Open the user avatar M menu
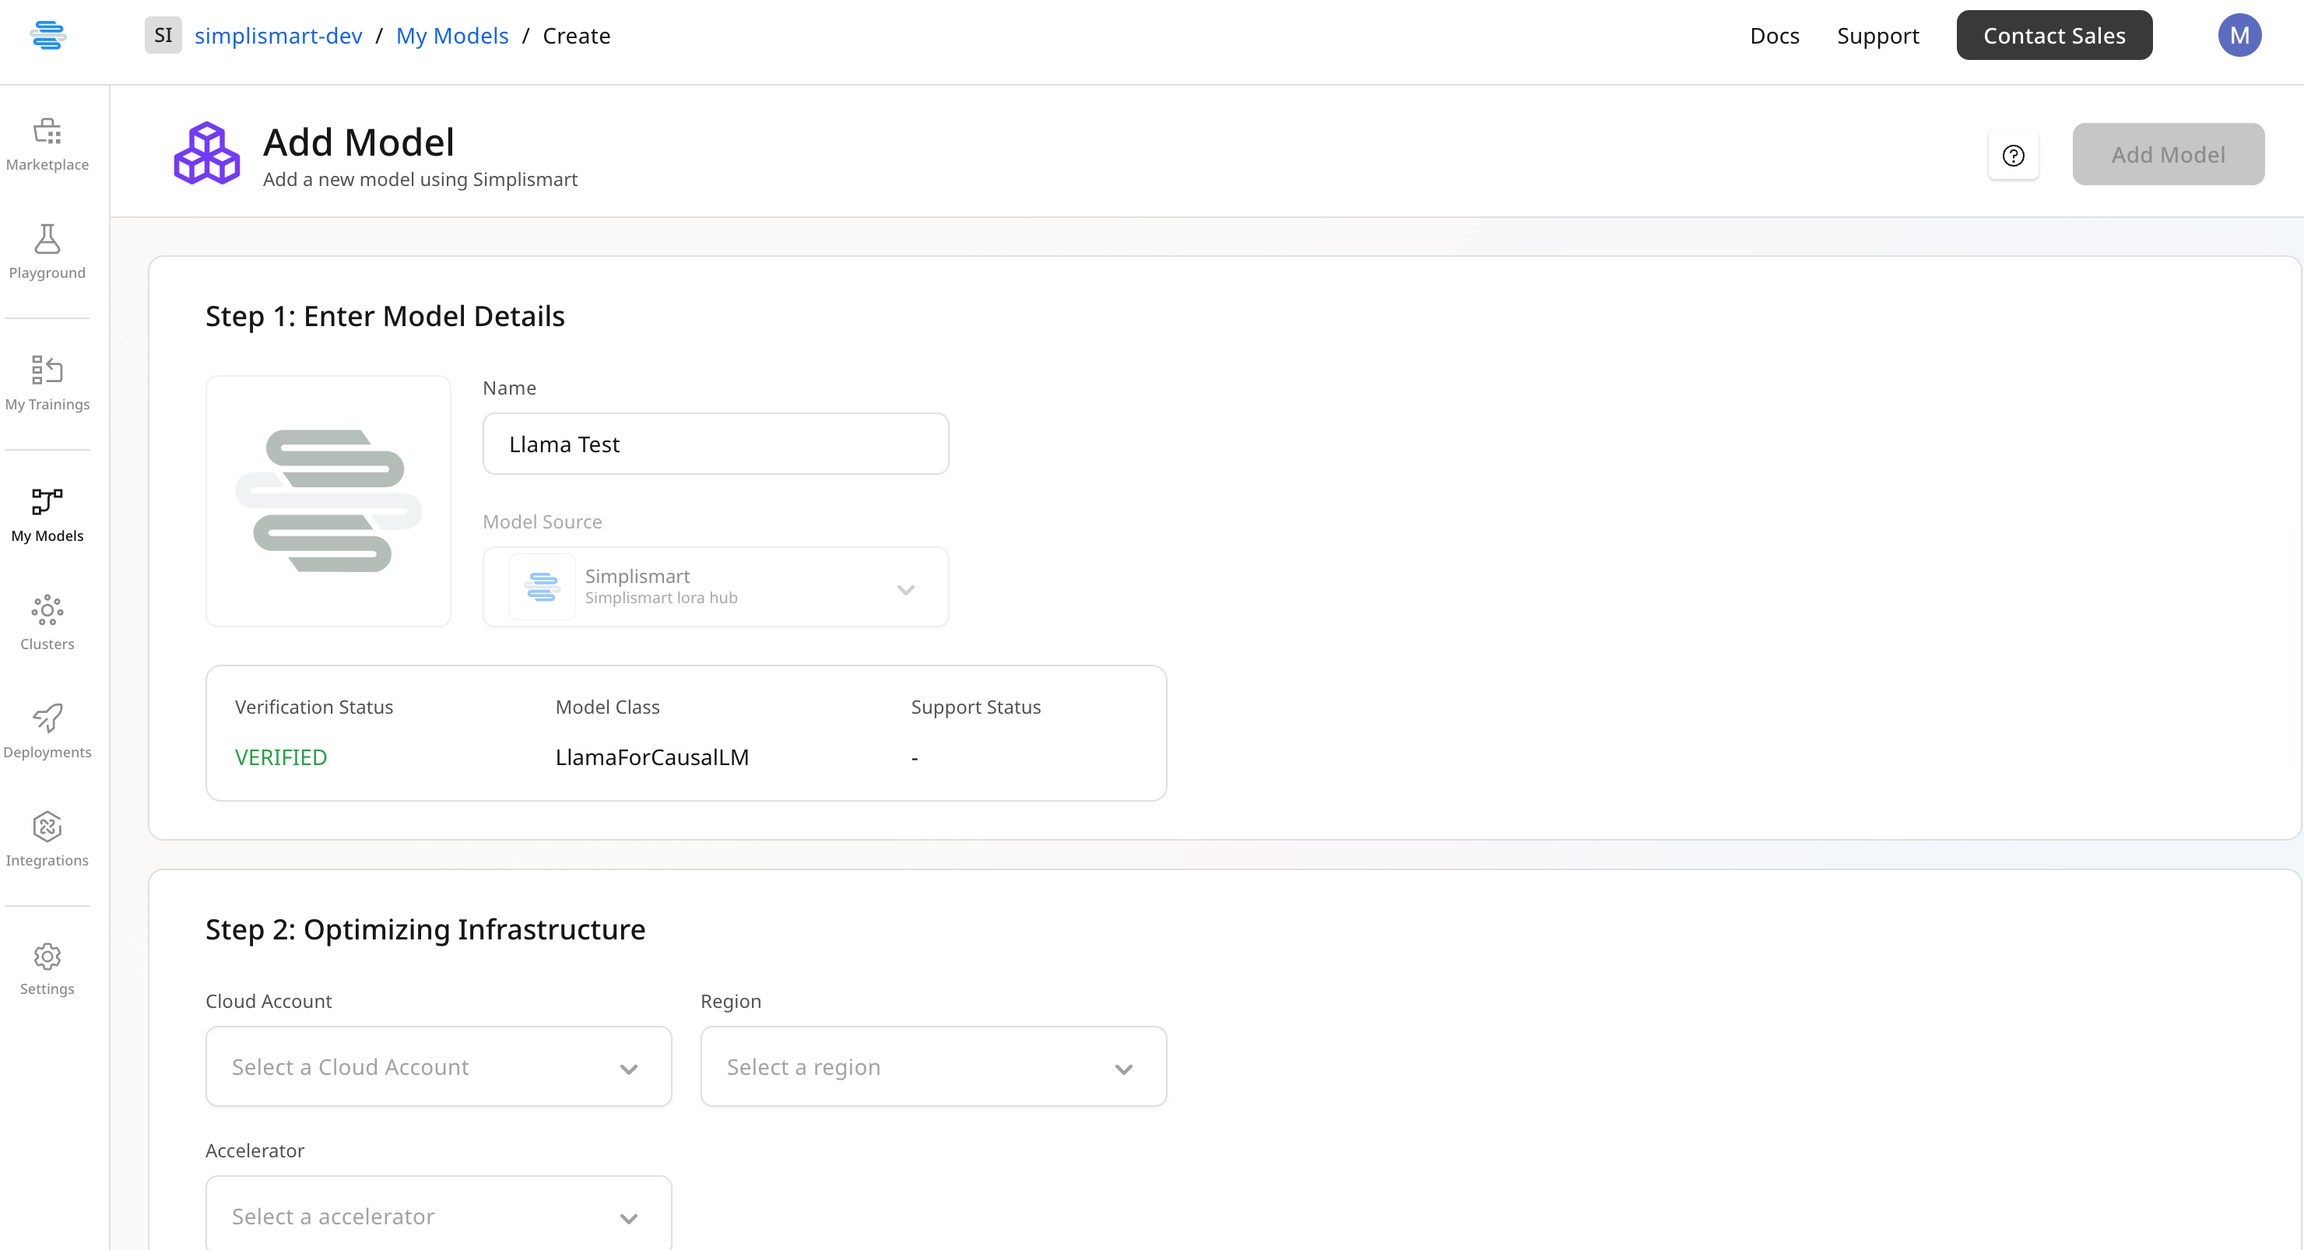Image resolution: width=2304 pixels, height=1250 pixels. pyautogui.click(x=2239, y=35)
